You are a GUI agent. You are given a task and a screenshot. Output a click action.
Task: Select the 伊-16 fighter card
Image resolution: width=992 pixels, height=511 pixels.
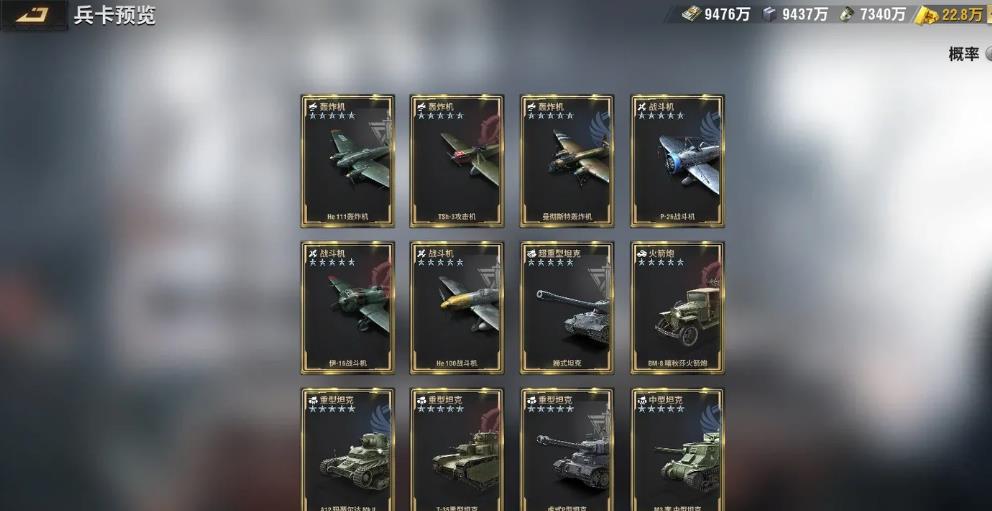tap(347, 307)
